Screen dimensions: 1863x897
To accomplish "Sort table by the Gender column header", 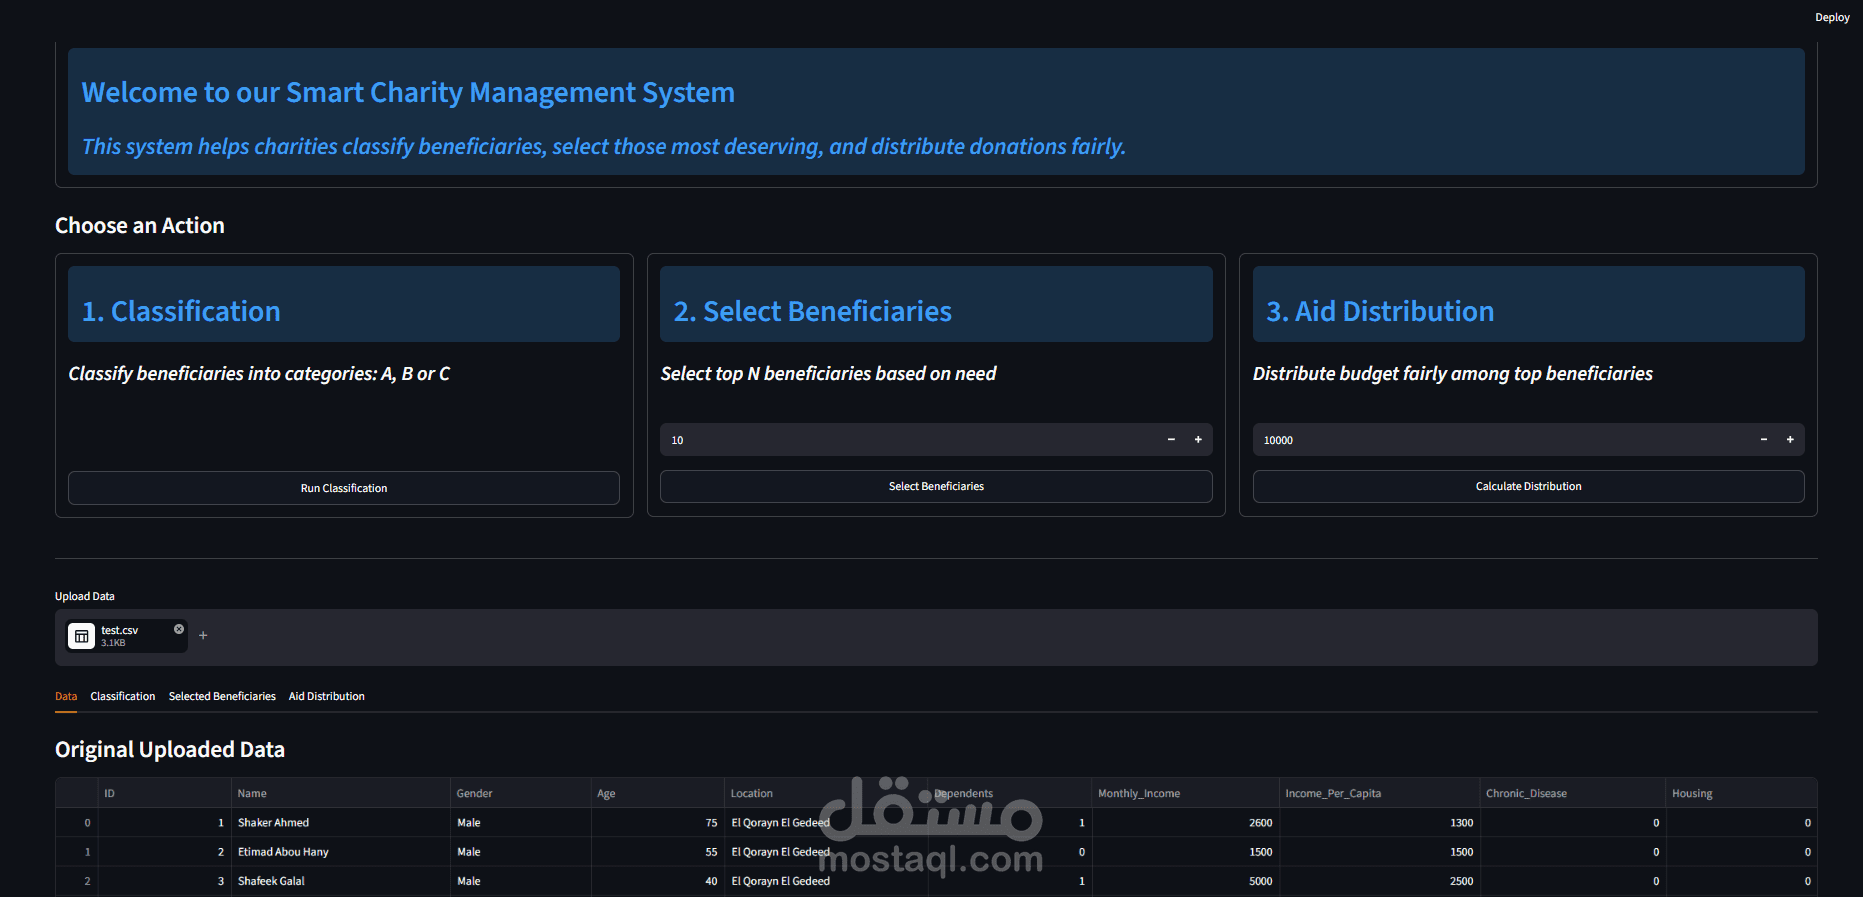I will tap(520, 793).
